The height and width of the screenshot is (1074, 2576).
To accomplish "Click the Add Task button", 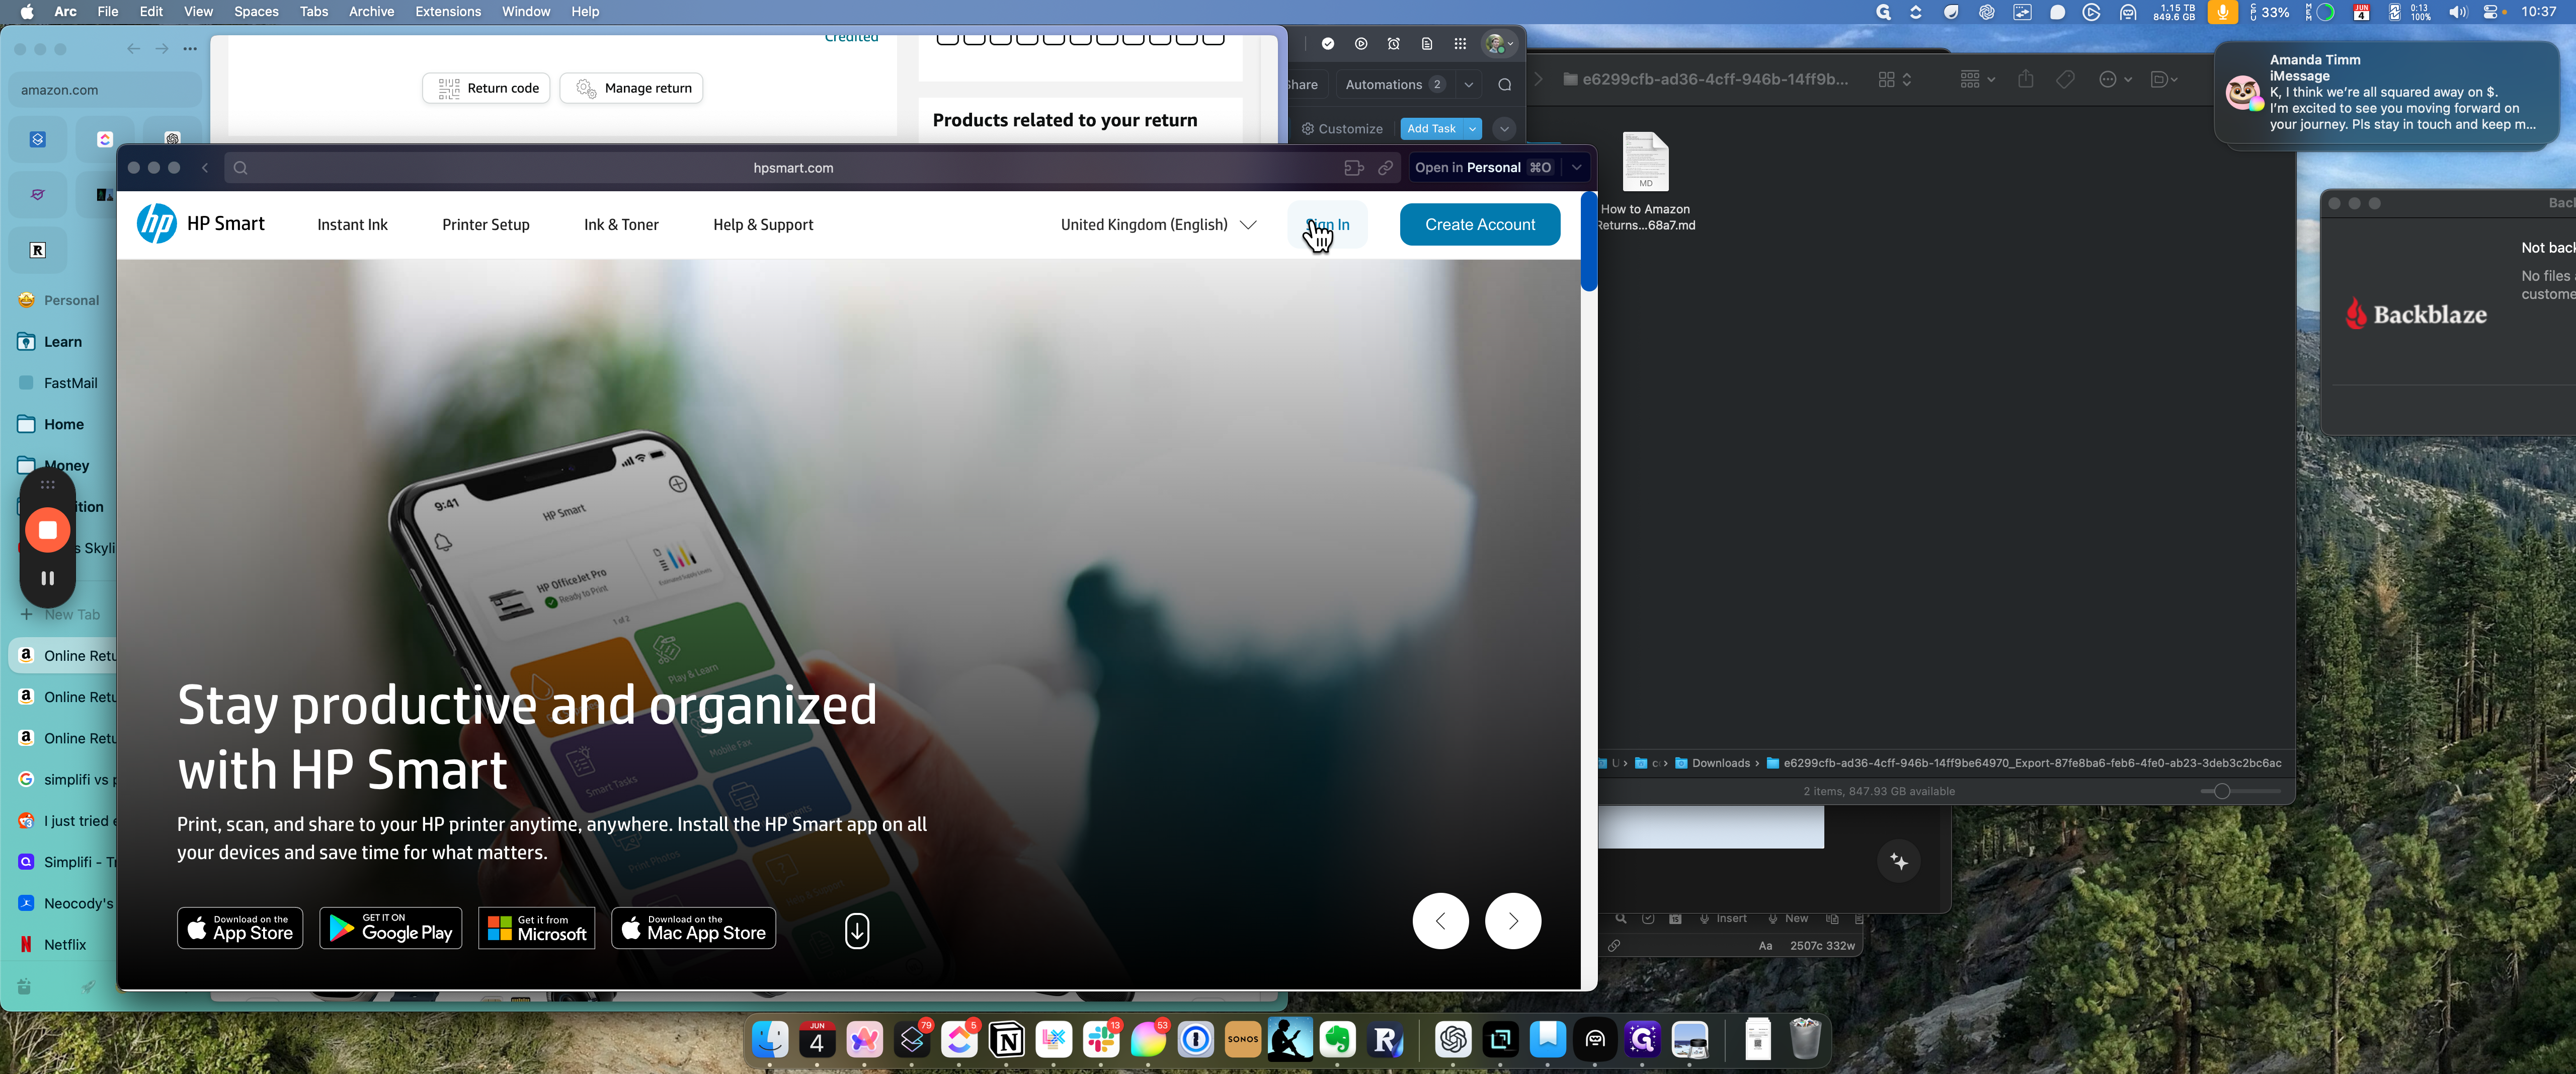I will click(1431, 129).
